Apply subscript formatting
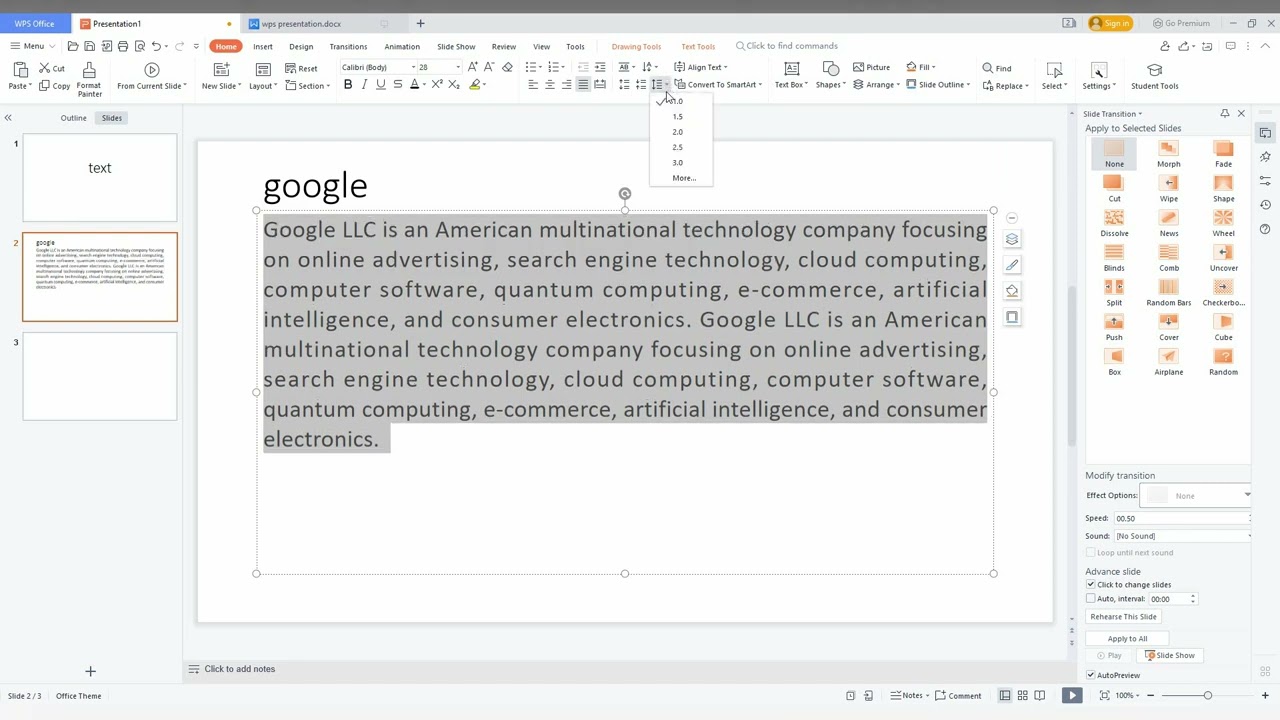This screenshot has width=1280, height=720. 453,85
